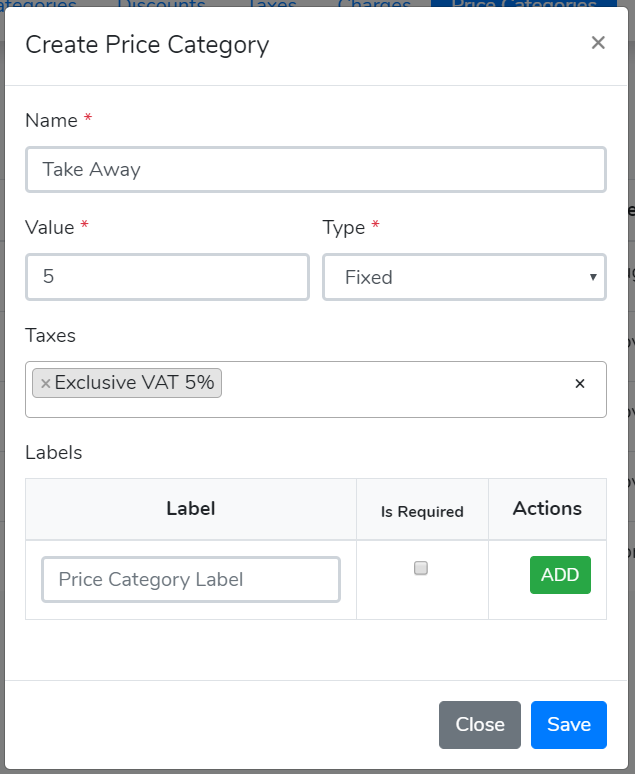Enable the Is Required checkbox
Viewport: 635px width, 774px height.
[421, 568]
